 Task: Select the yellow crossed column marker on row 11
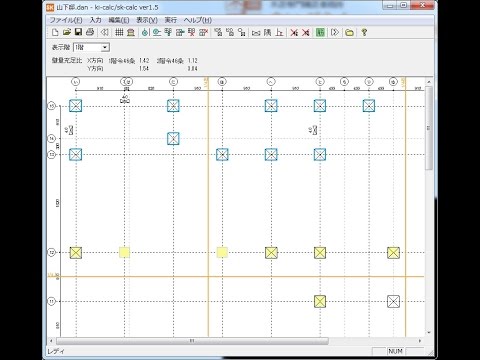coord(320,301)
